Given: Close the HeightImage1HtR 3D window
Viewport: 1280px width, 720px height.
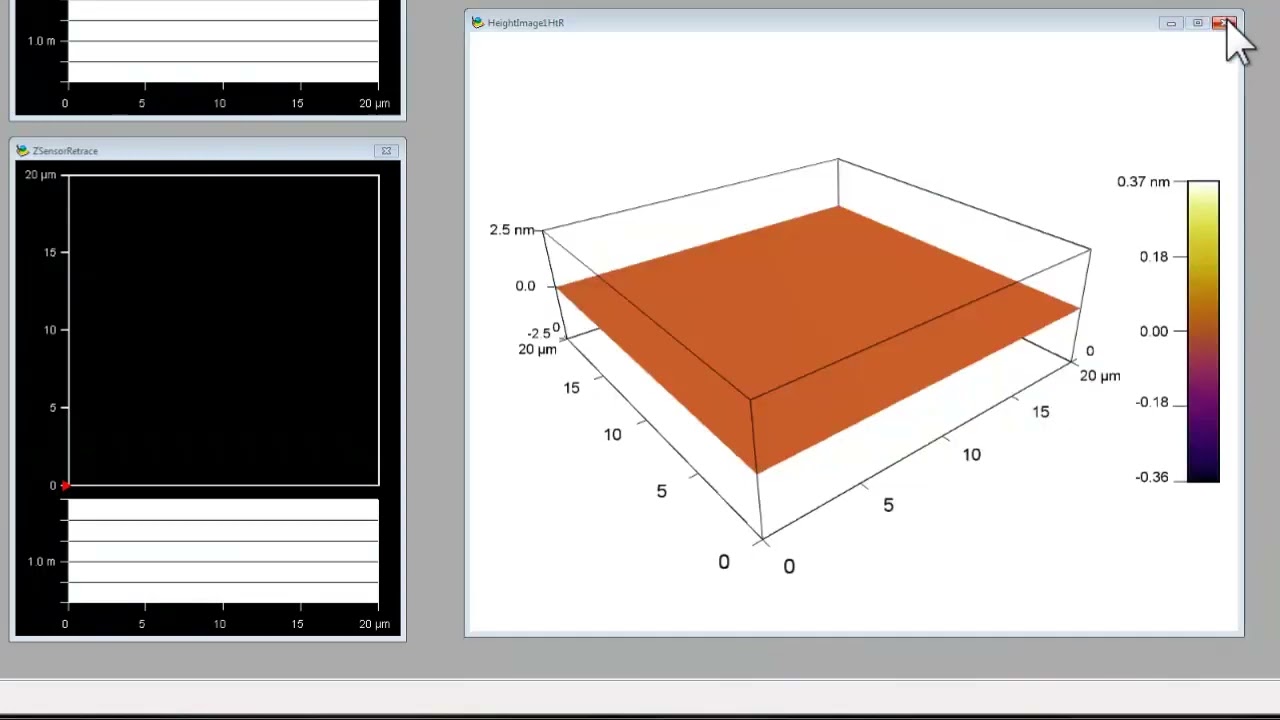Looking at the screenshot, I should 1224,23.
